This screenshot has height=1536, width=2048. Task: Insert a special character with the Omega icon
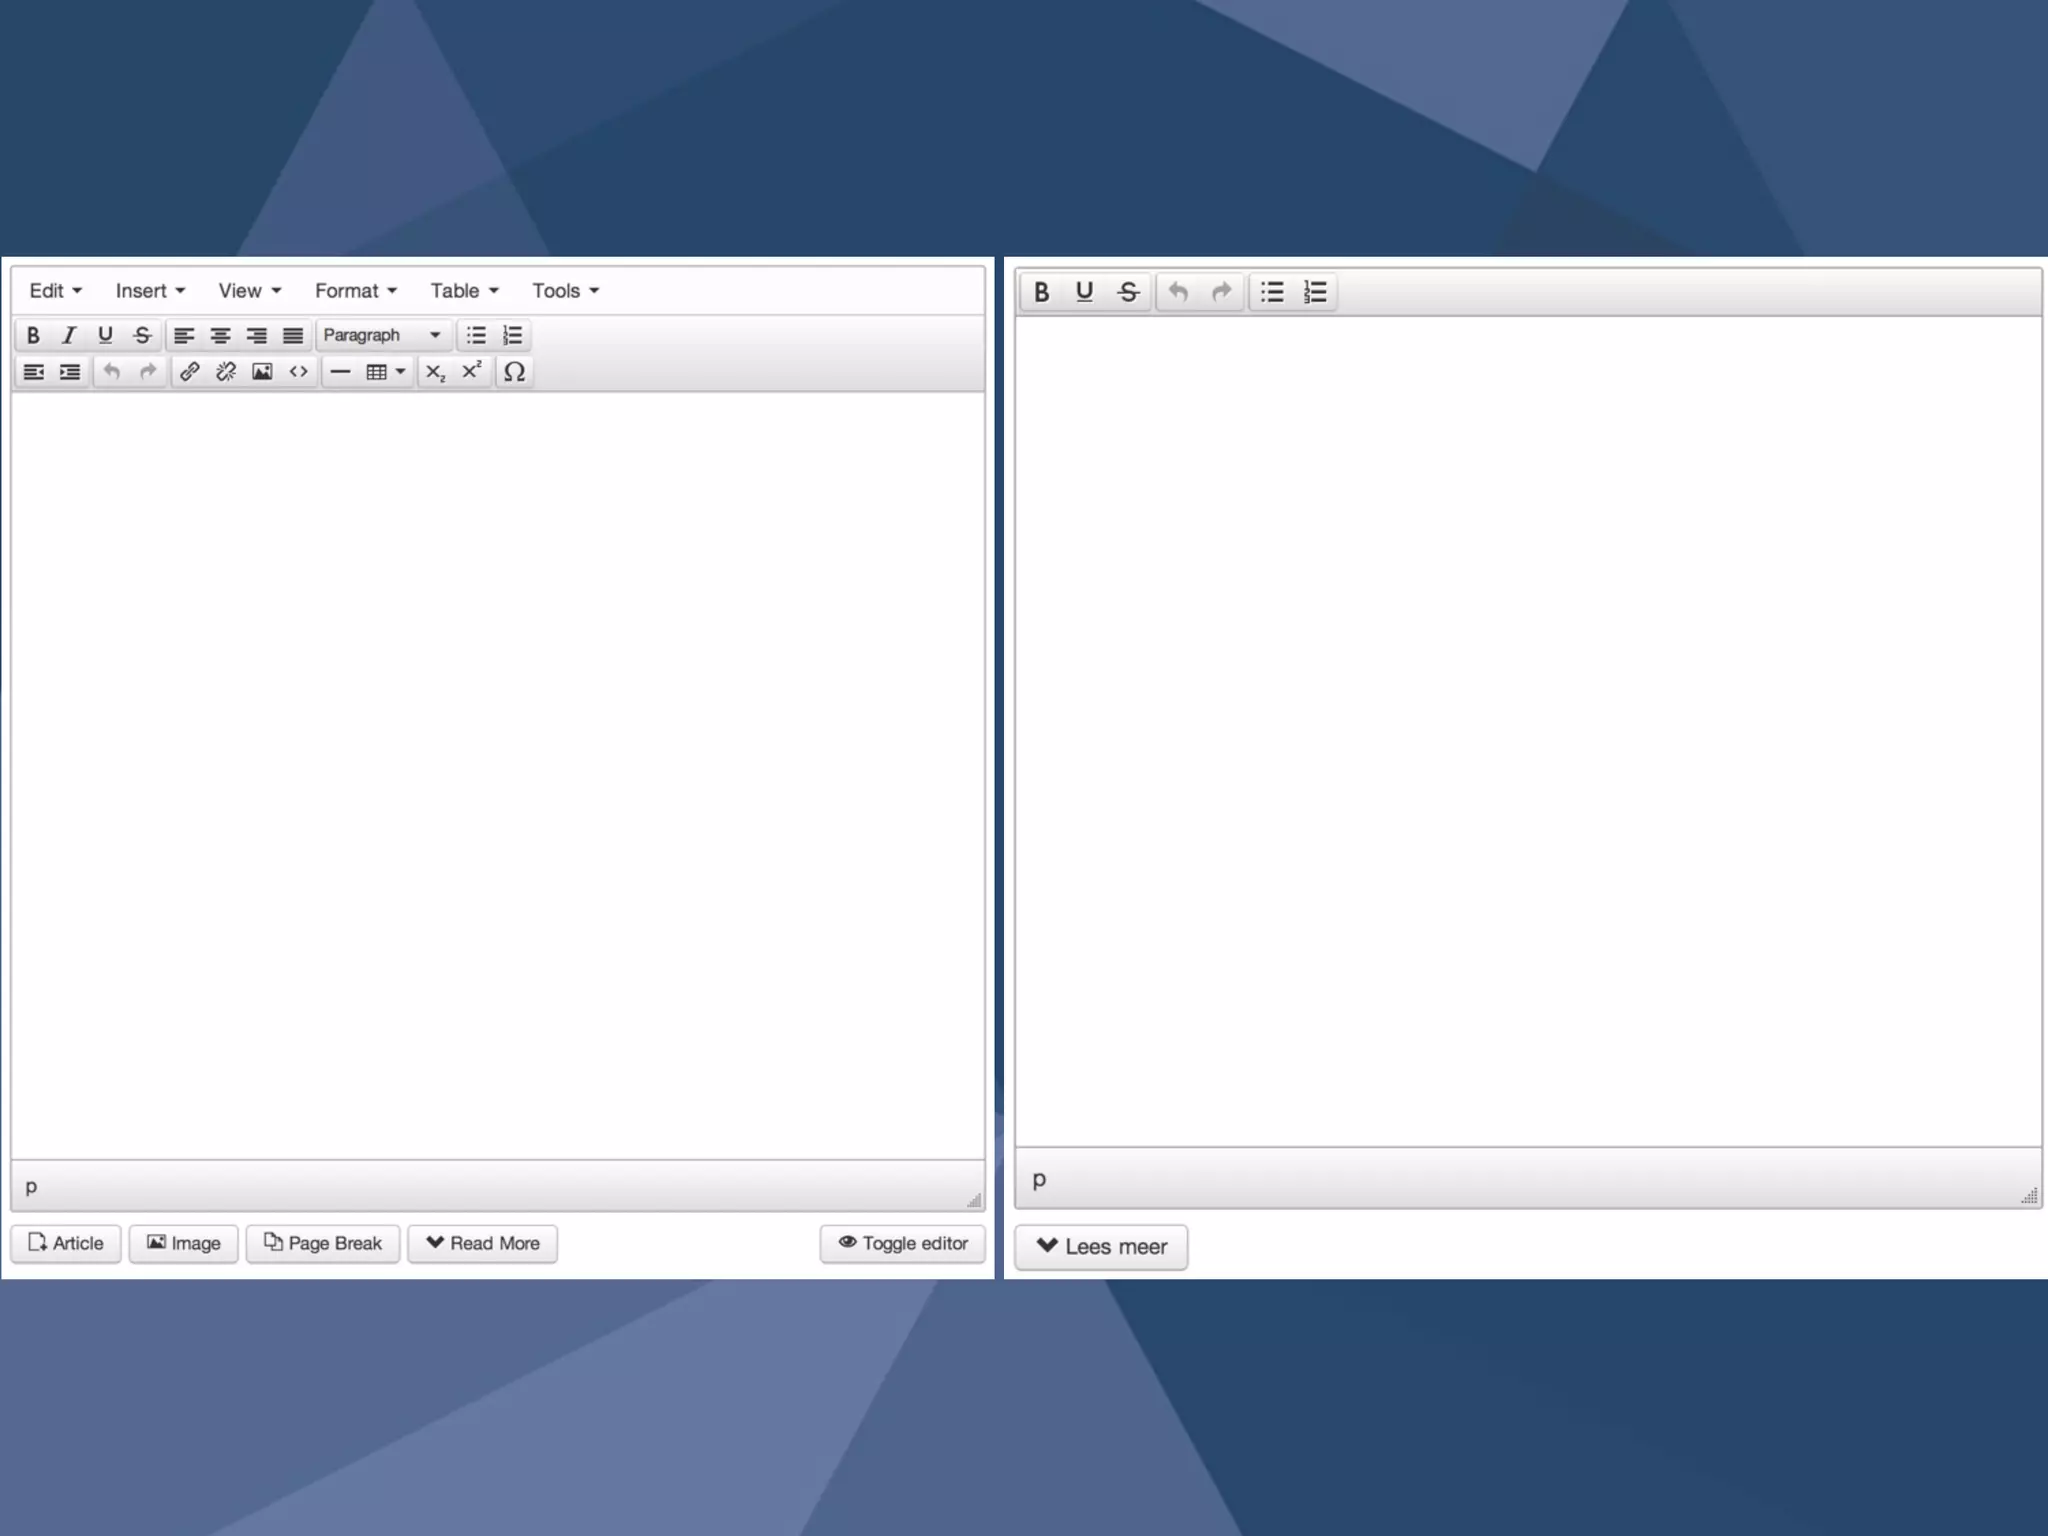tap(514, 372)
